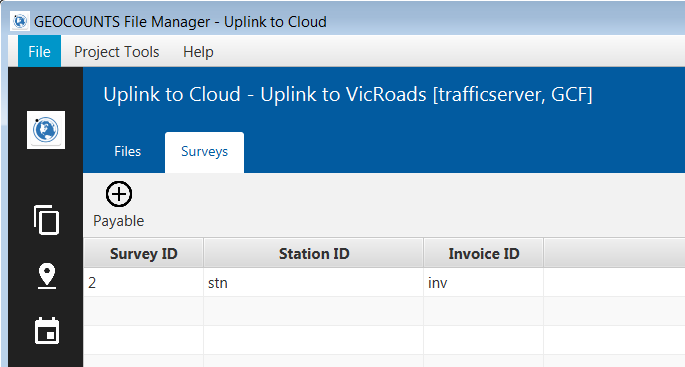Select survey row with ID 2
The height and width of the screenshot is (367, 685).
coord(384,282)
